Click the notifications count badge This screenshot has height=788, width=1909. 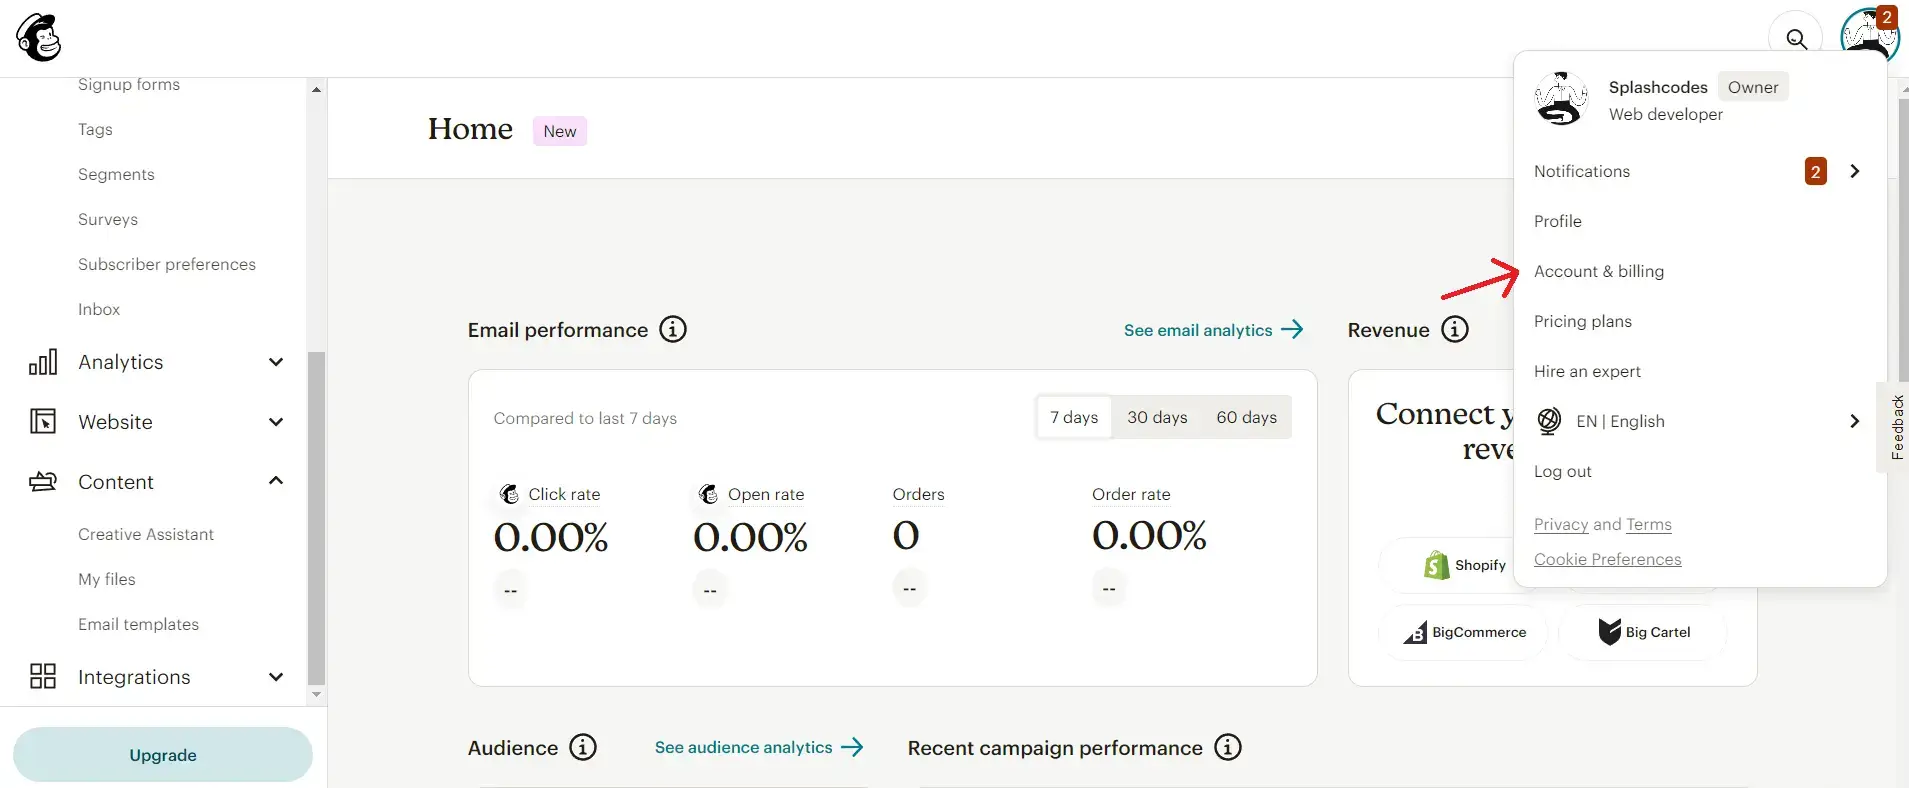click(x=1816, y=171)
